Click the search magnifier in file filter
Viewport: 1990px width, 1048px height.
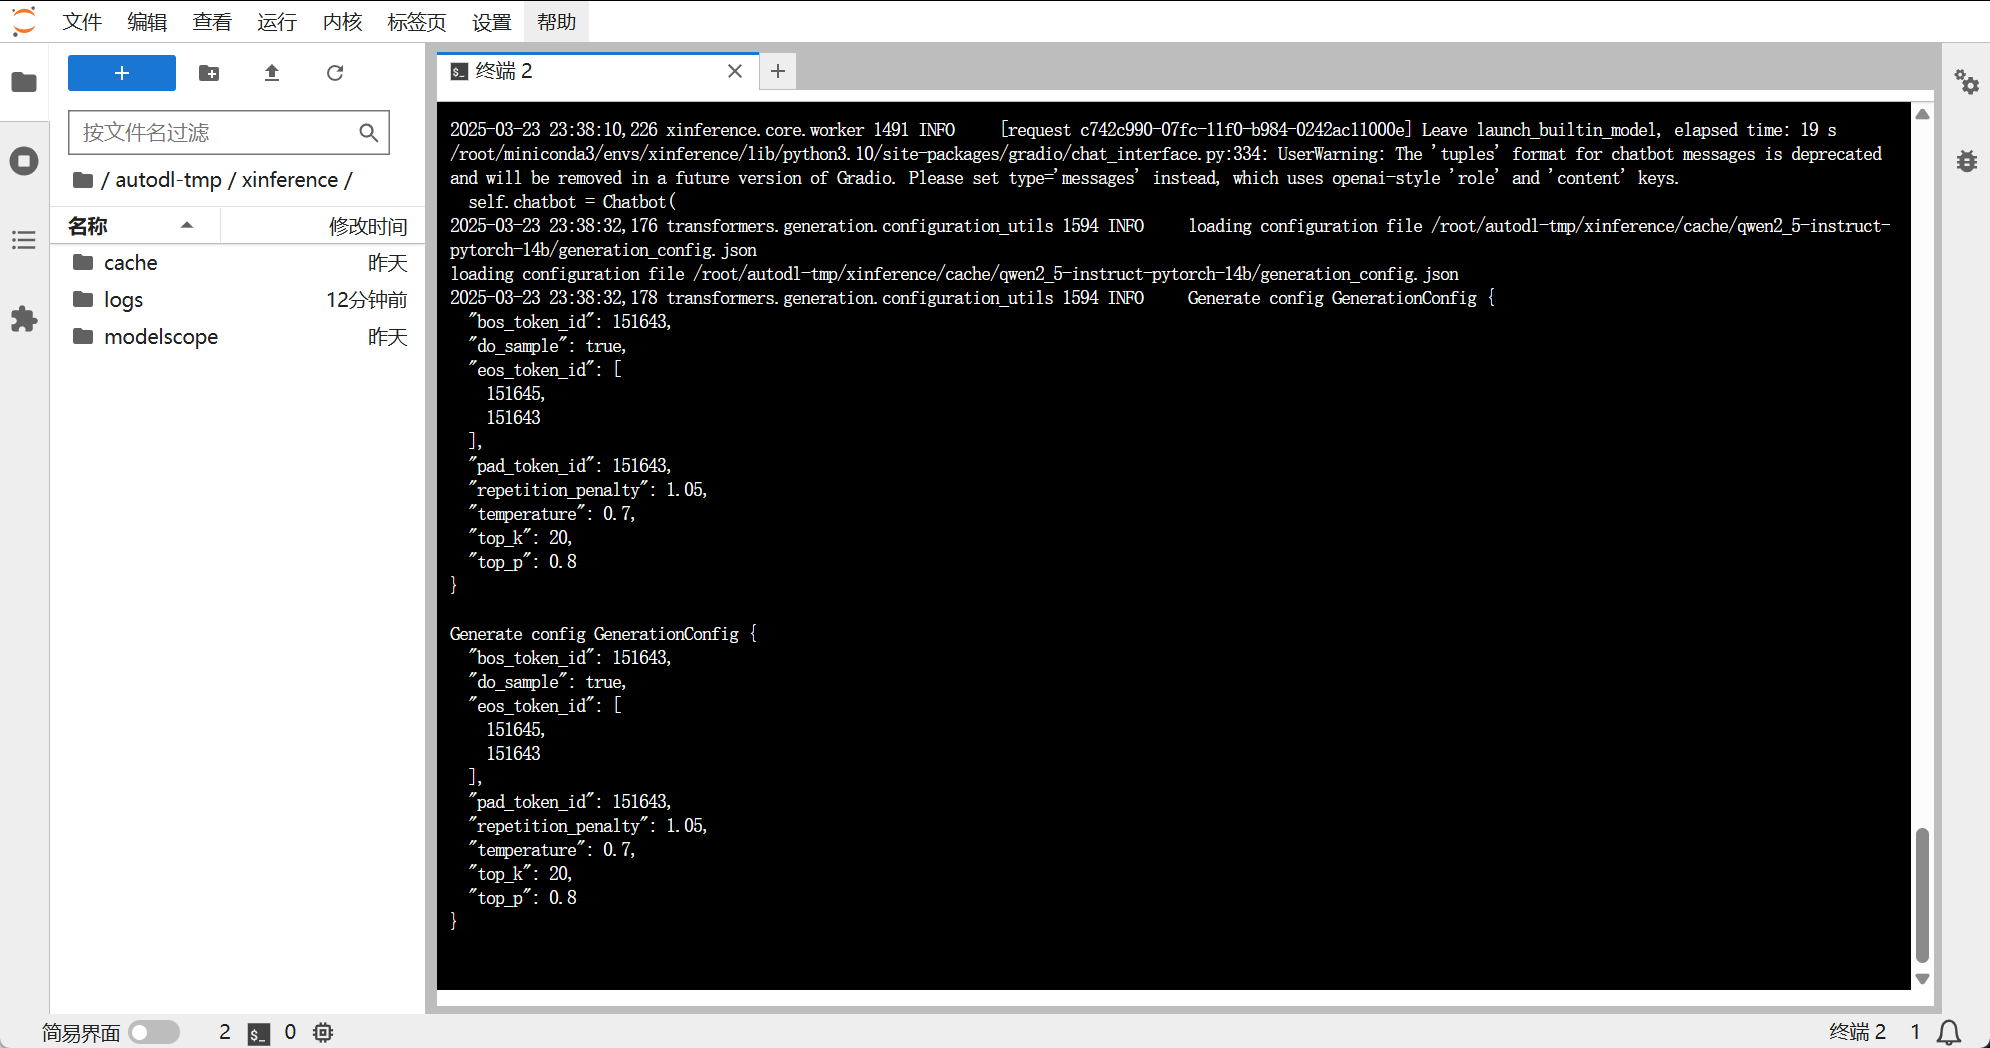[368, 133]
